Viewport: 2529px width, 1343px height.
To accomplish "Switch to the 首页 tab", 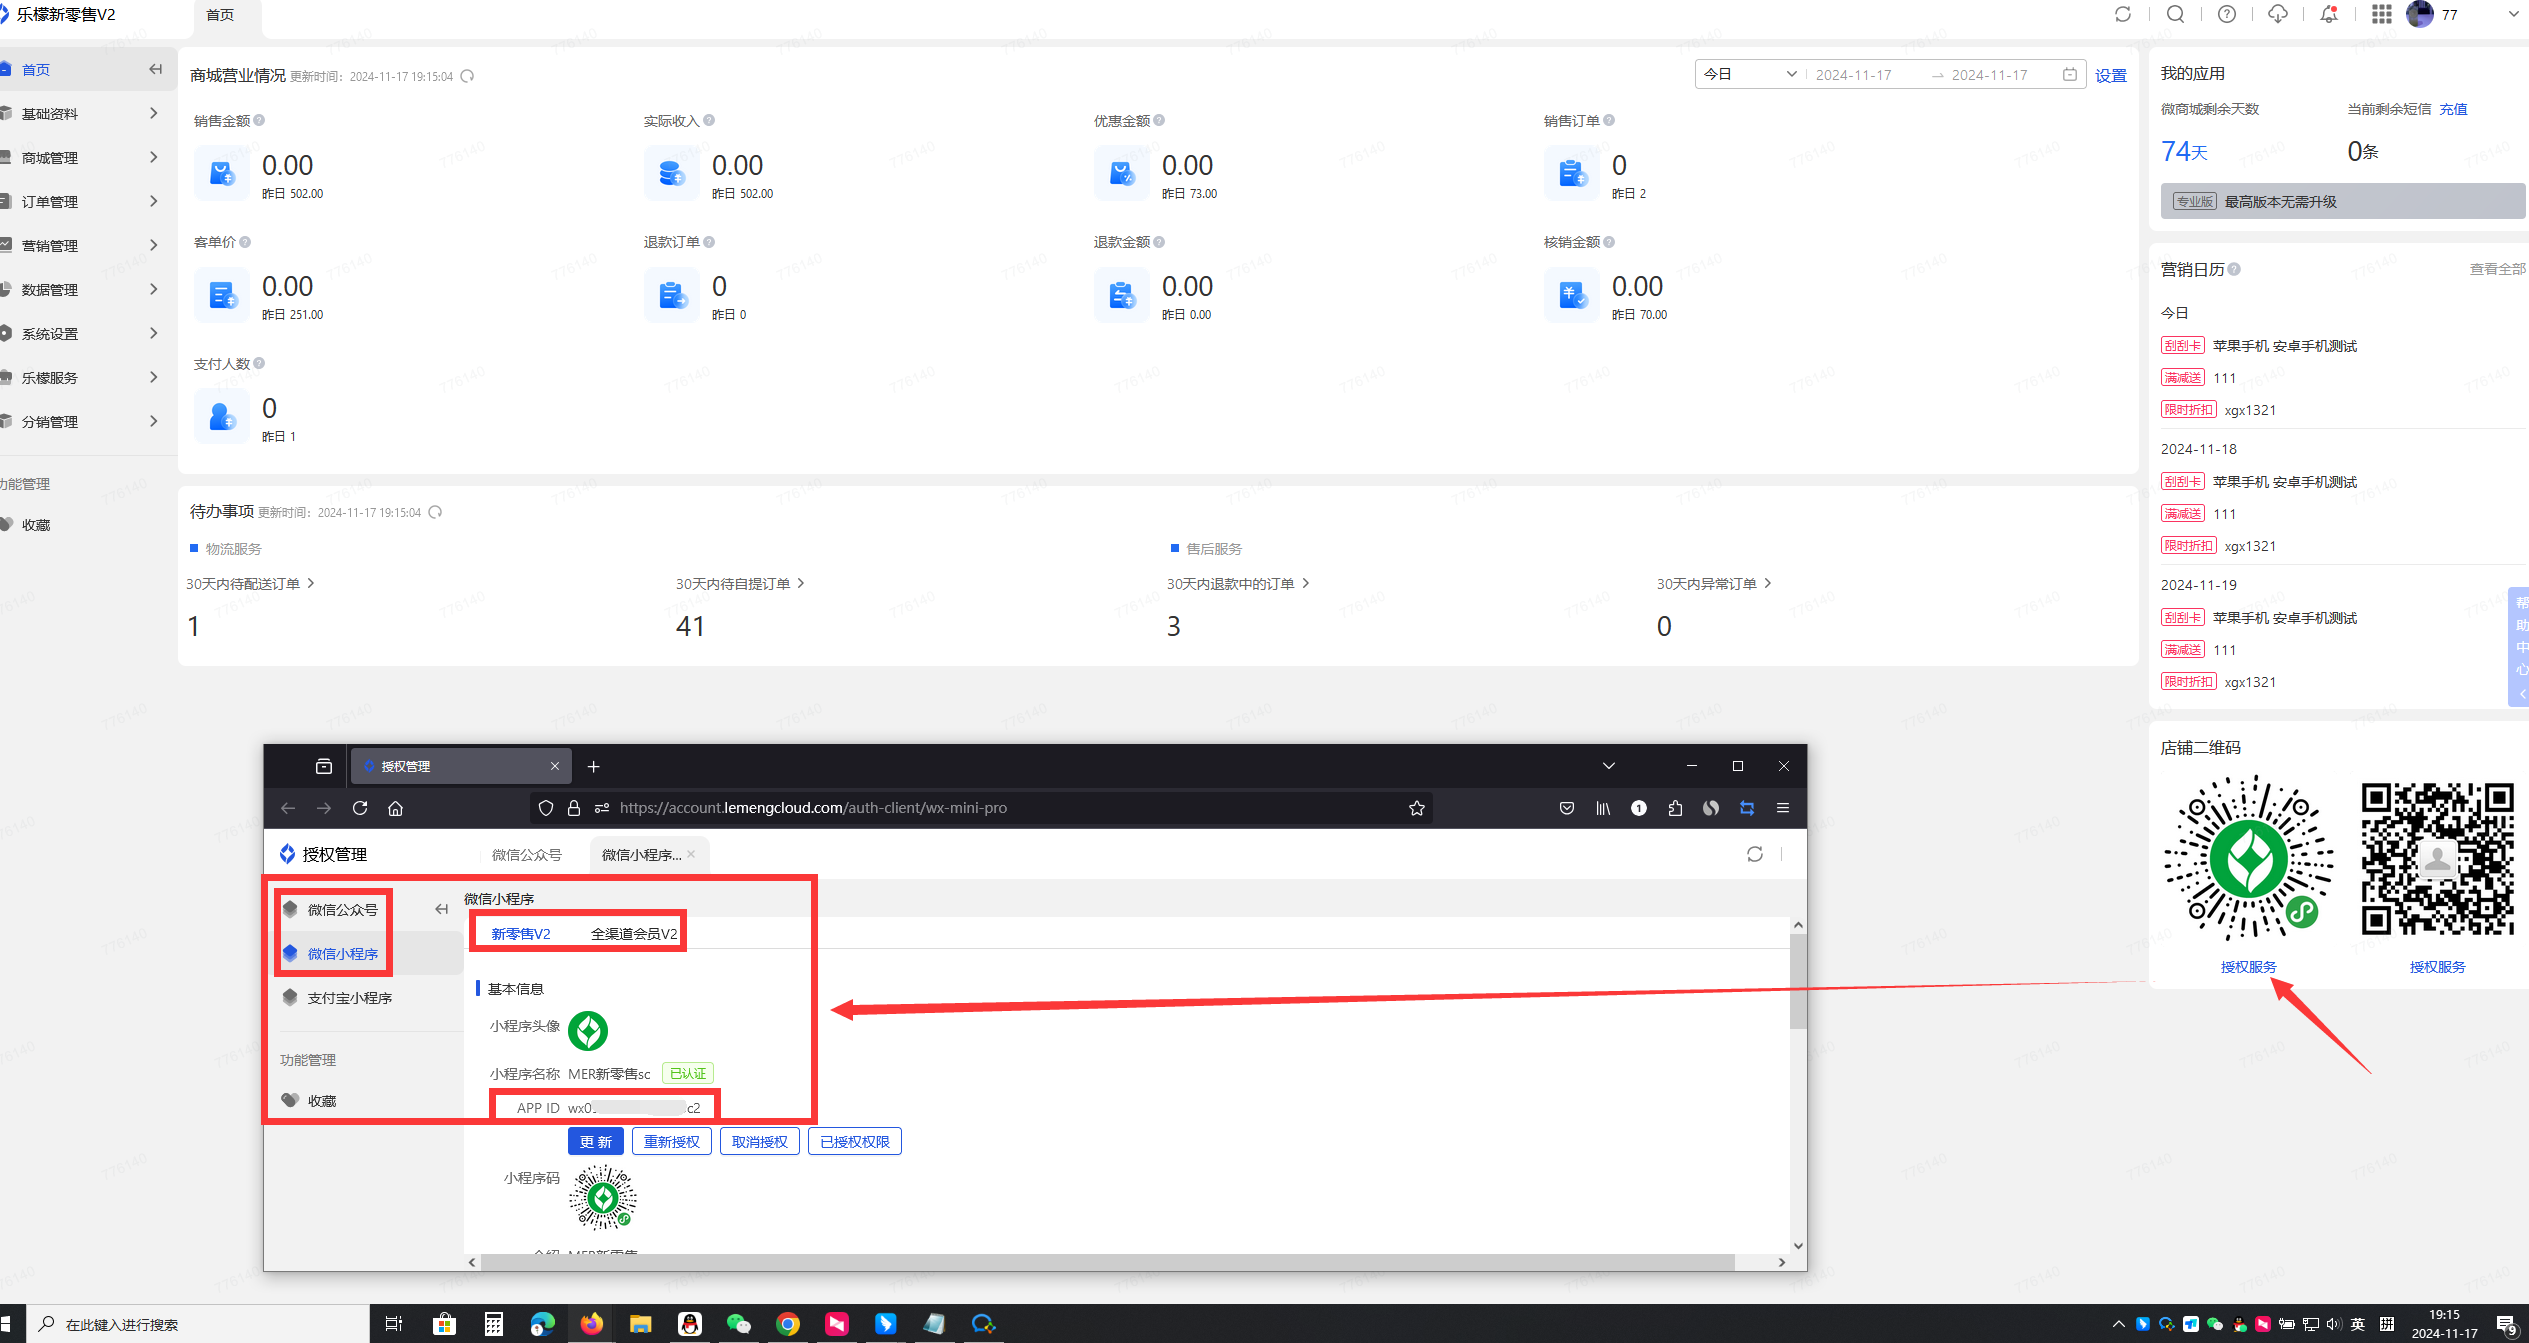I will [x=220, y=15].
